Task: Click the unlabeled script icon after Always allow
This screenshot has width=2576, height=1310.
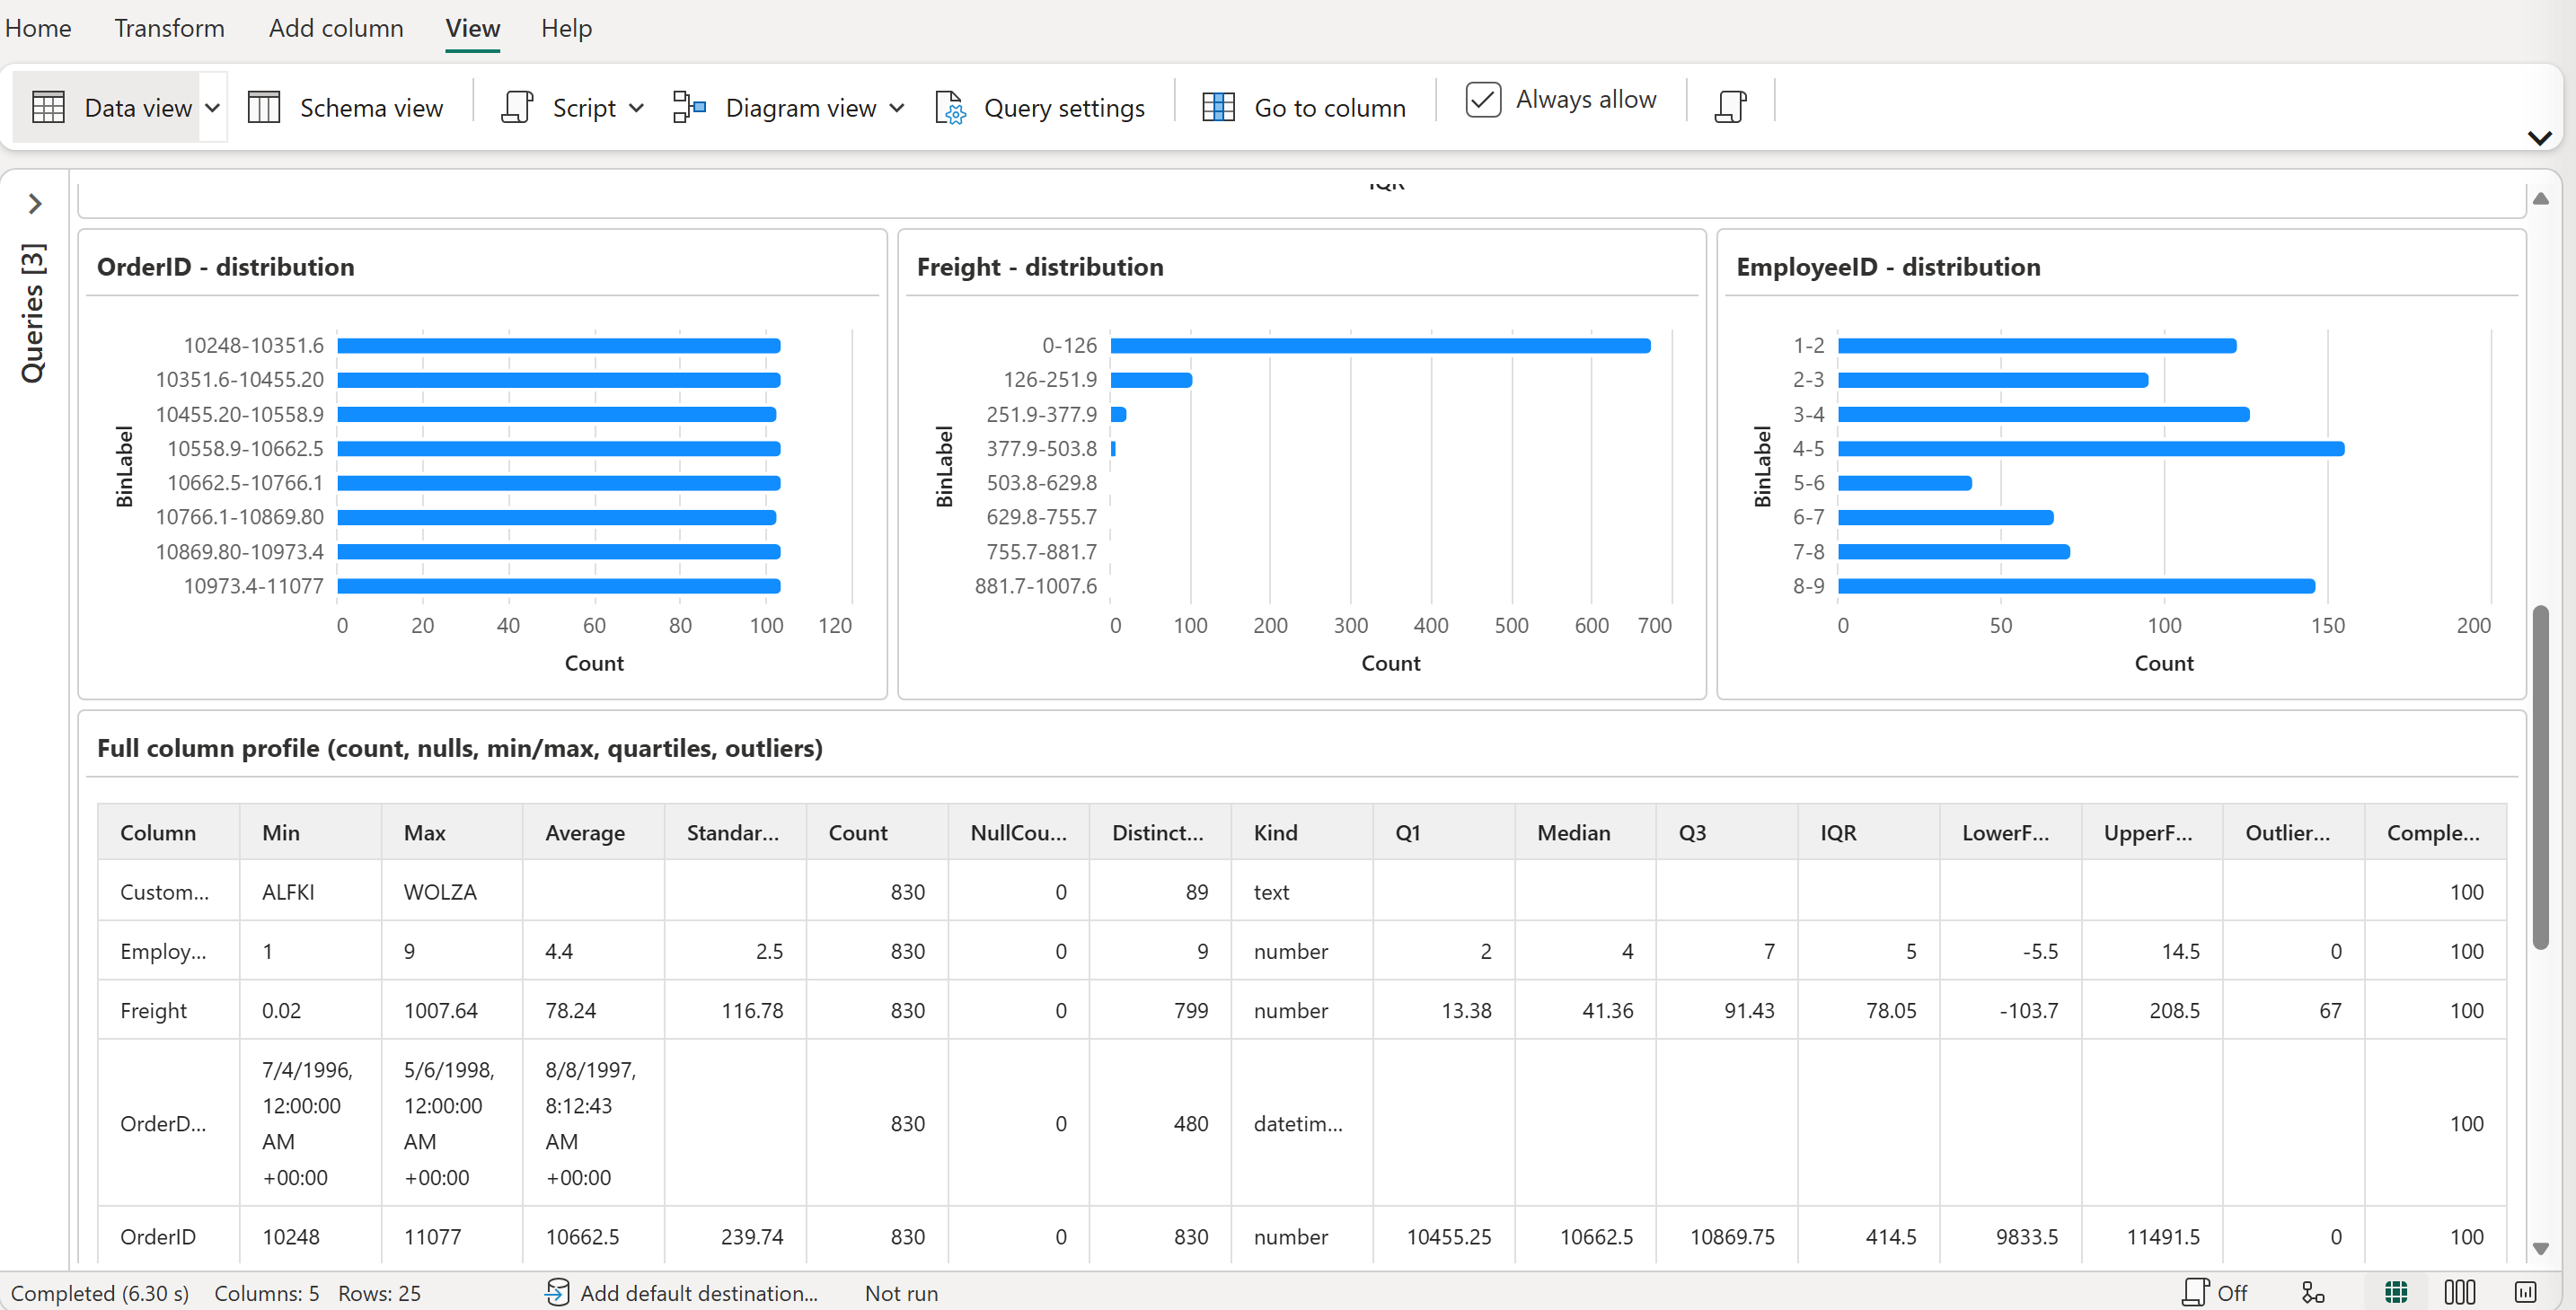Action: [1730, 106]
